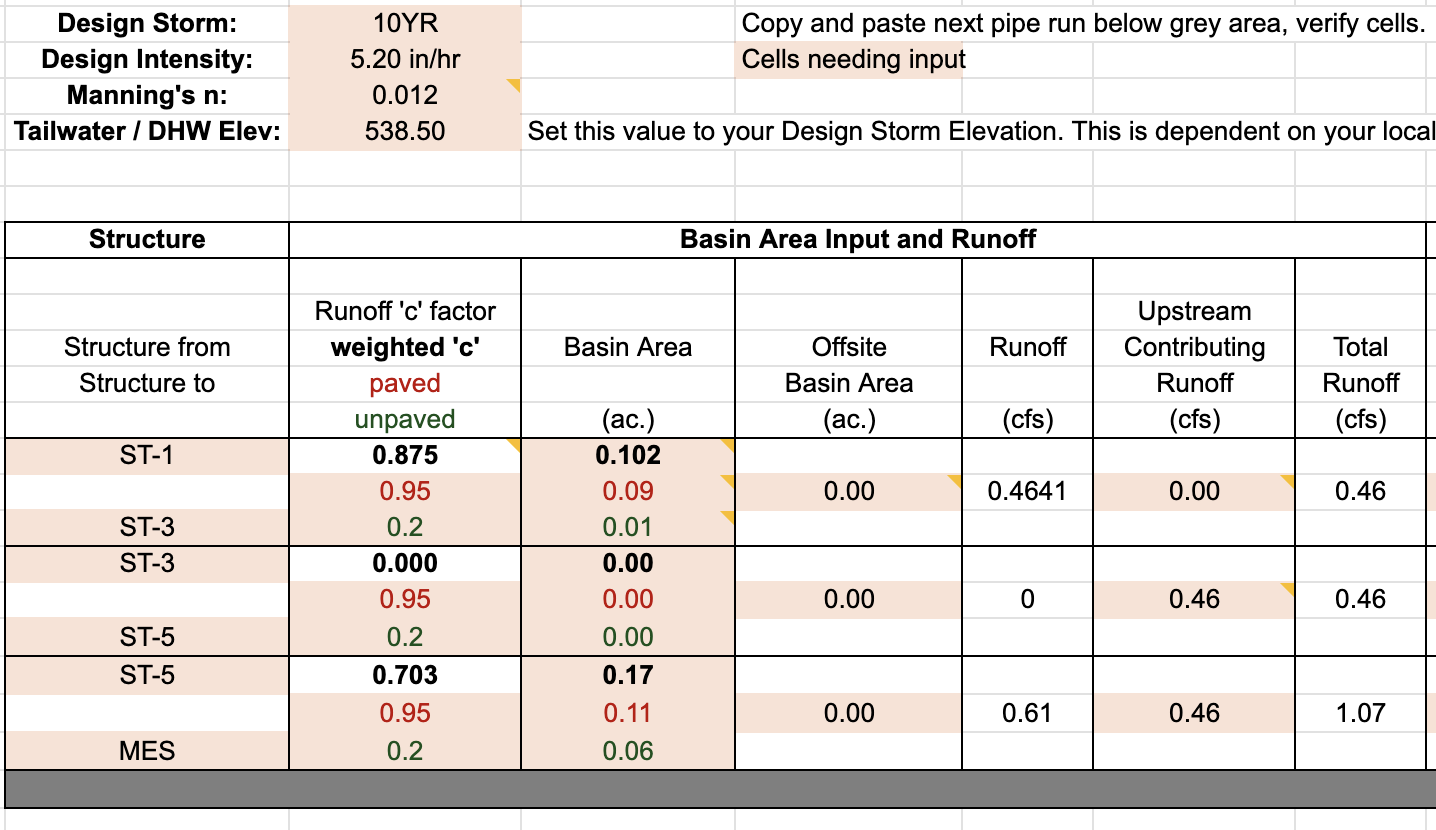Select the MES structure cell
The width and height of the screenshot is (1436, 830).
[147, 750]
